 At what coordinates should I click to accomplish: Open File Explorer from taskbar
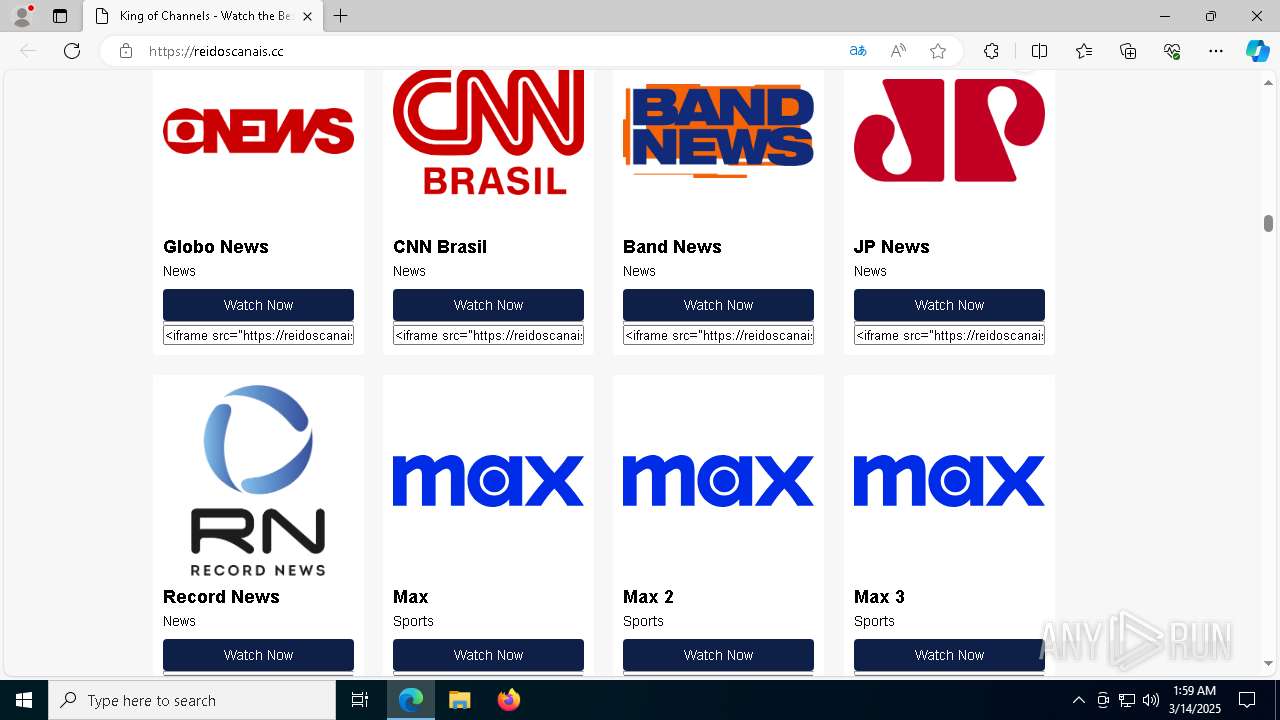tap(460, 700)
